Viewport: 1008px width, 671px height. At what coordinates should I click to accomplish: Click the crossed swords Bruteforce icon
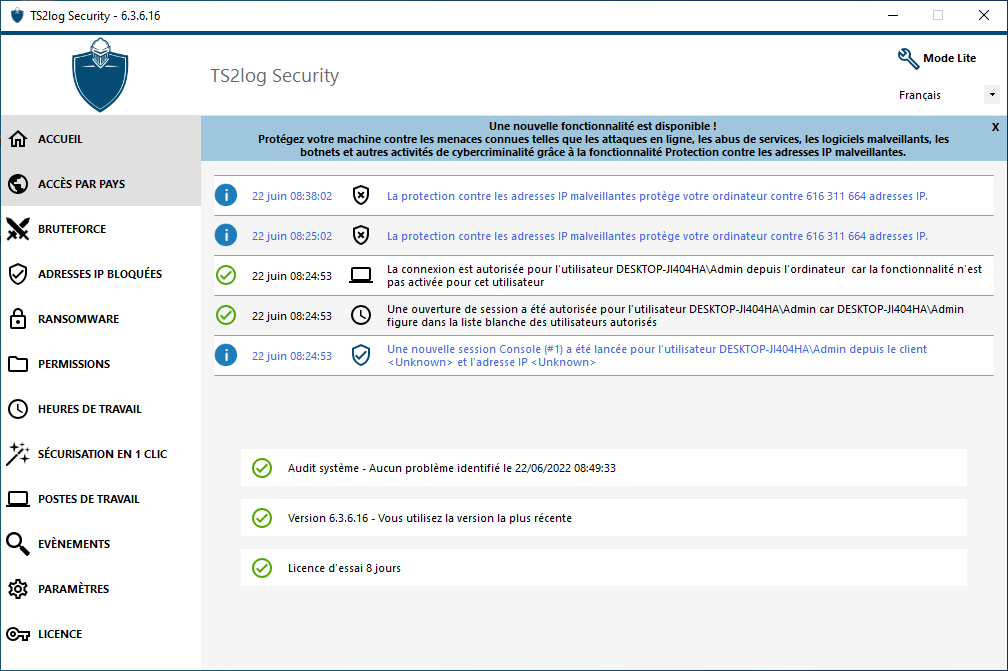point(18,229)
